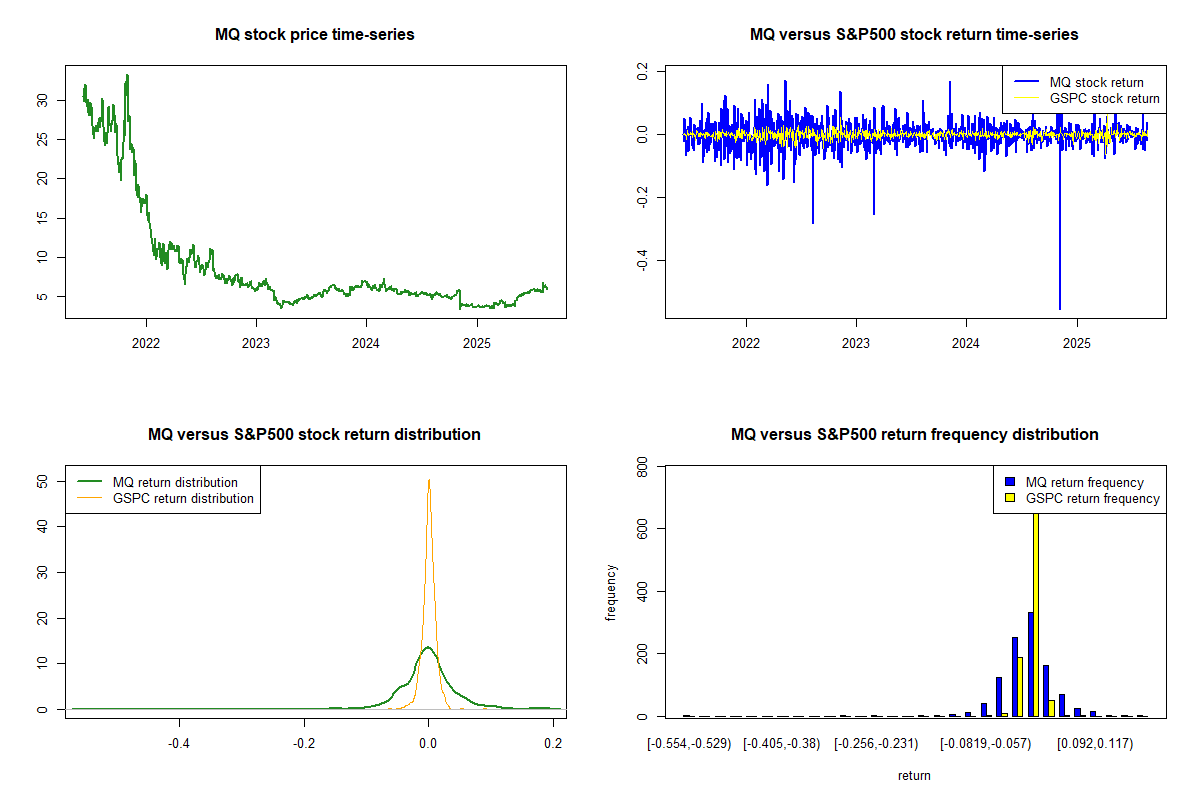Click the "[-0.554,-0.529)" histogram bin label
Viewport: 1200px width, 800px height.
tap(689, 744)
